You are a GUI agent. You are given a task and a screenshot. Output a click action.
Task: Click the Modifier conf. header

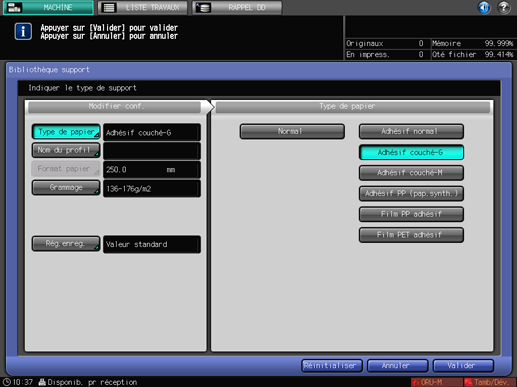pos(115,107)
